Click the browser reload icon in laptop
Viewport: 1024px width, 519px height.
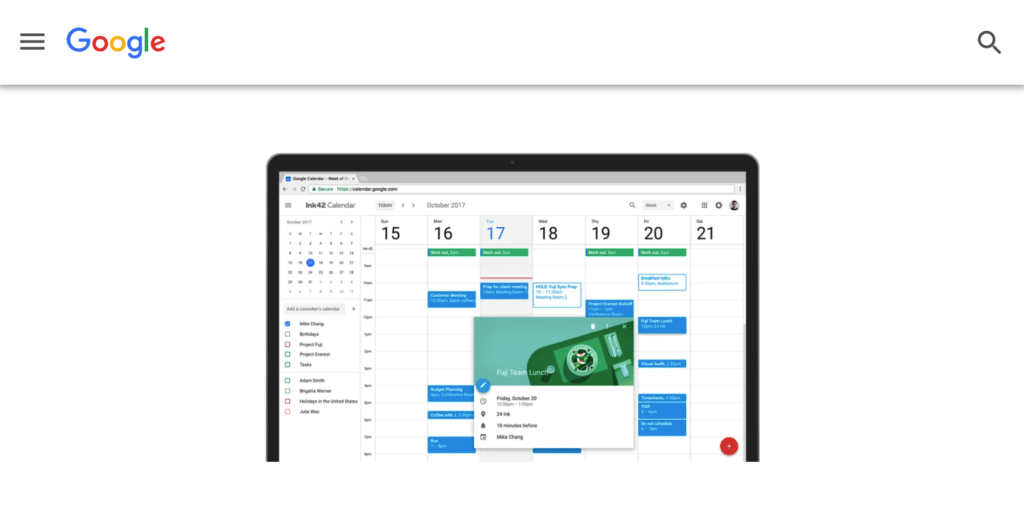pyautogui.click(x=303, y=189)
